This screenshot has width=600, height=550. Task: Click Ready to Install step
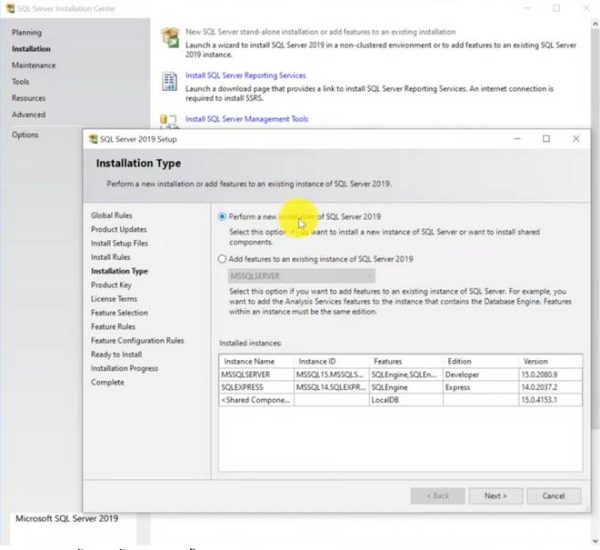coord(116,354)
